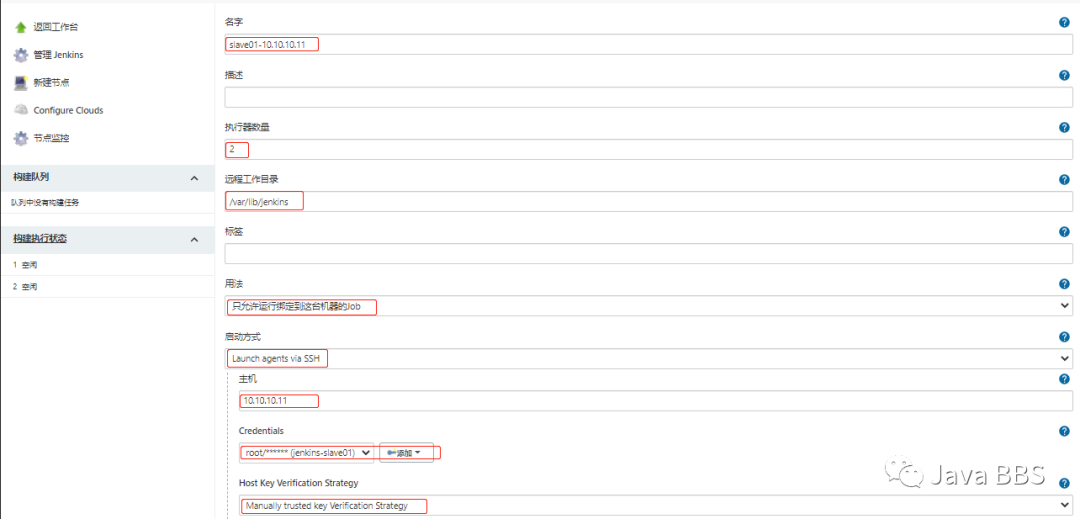Open help for Host Key Verification Strategy

point(1064,483)
